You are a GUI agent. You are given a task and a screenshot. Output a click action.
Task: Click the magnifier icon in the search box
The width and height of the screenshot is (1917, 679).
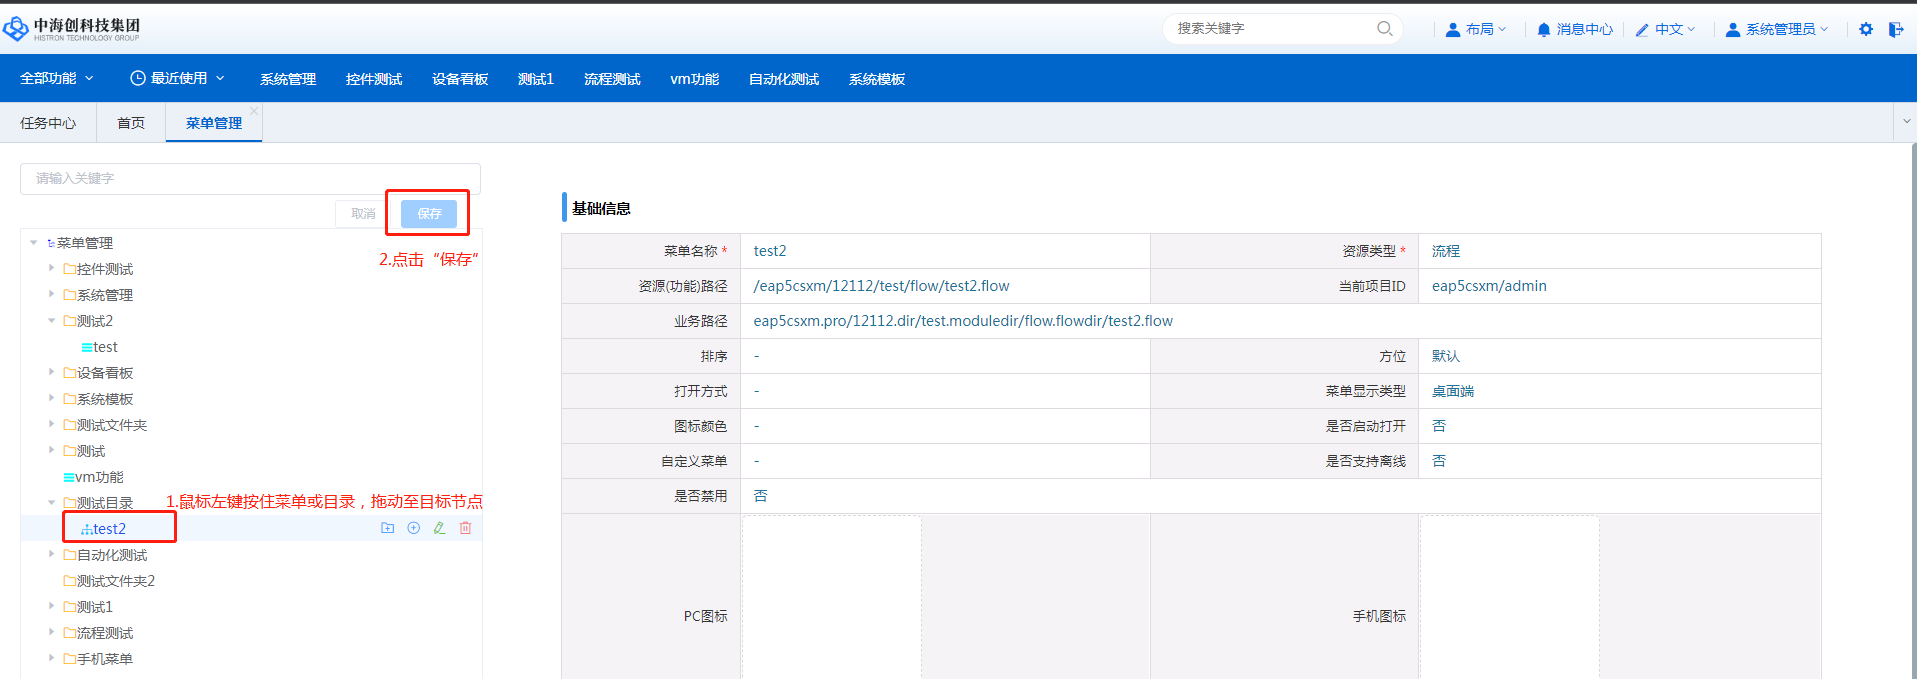[1384, 29]
